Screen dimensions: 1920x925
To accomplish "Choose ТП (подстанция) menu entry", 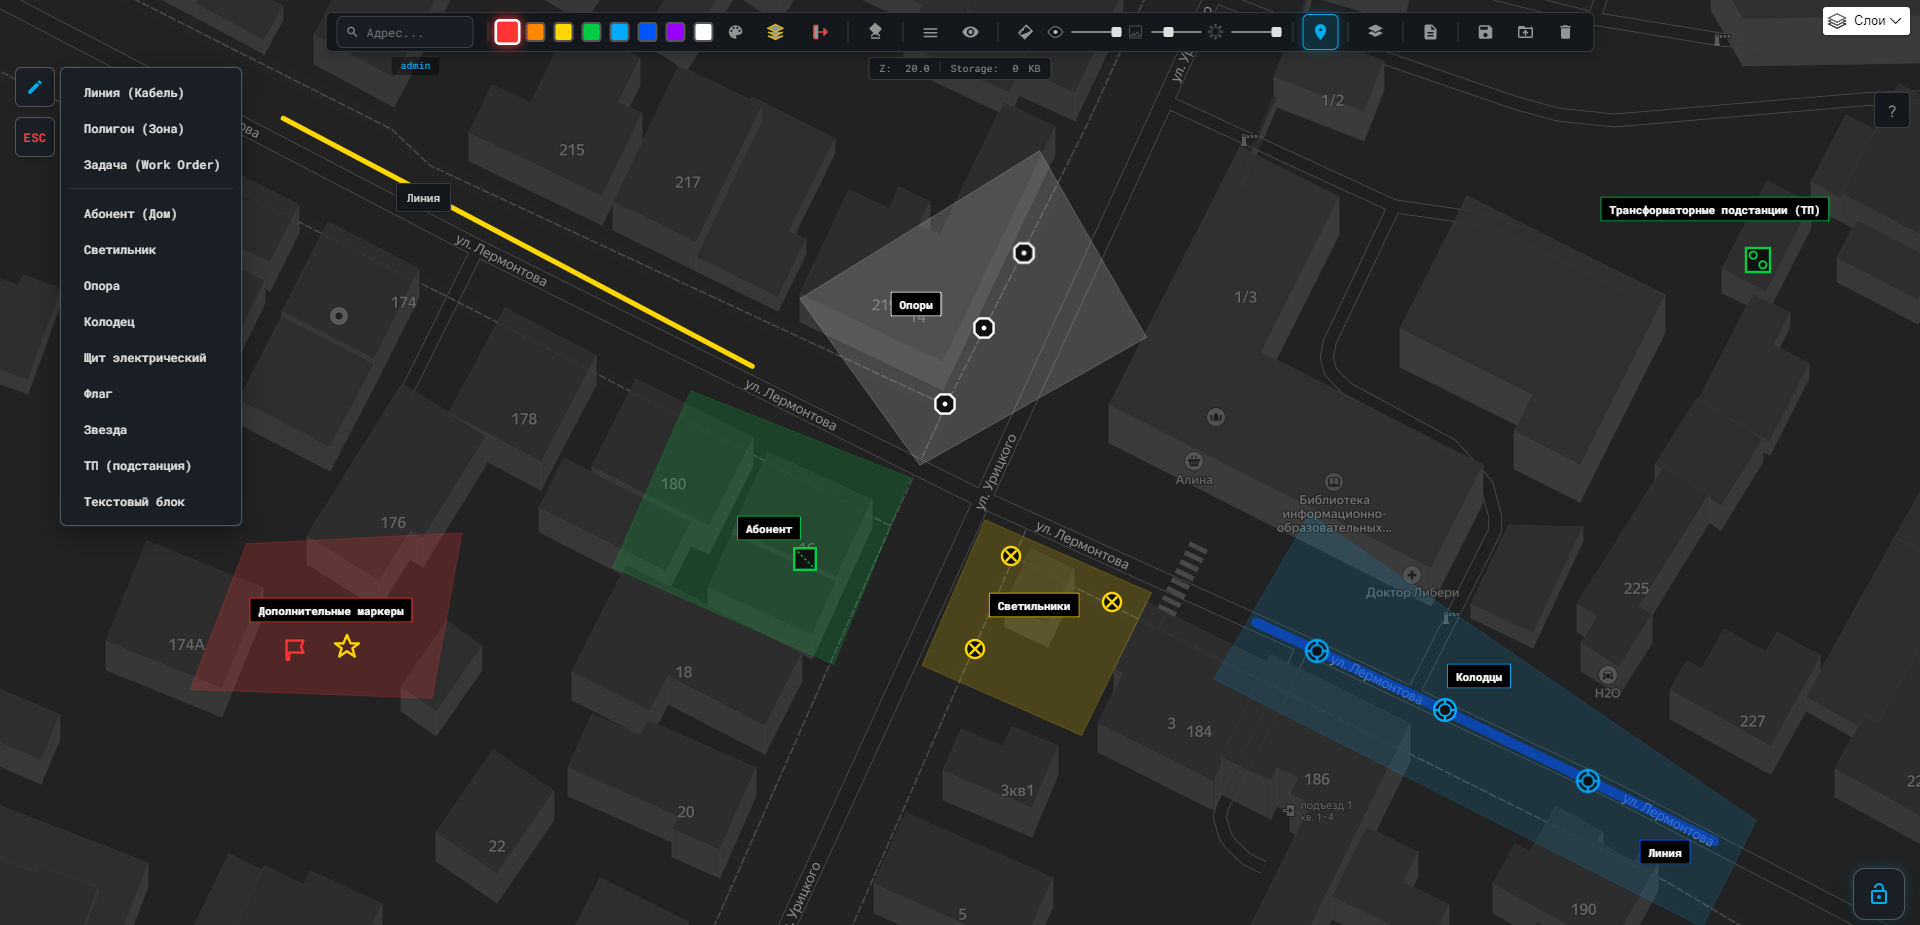I will pyautogui.click(x=137, y=466).
